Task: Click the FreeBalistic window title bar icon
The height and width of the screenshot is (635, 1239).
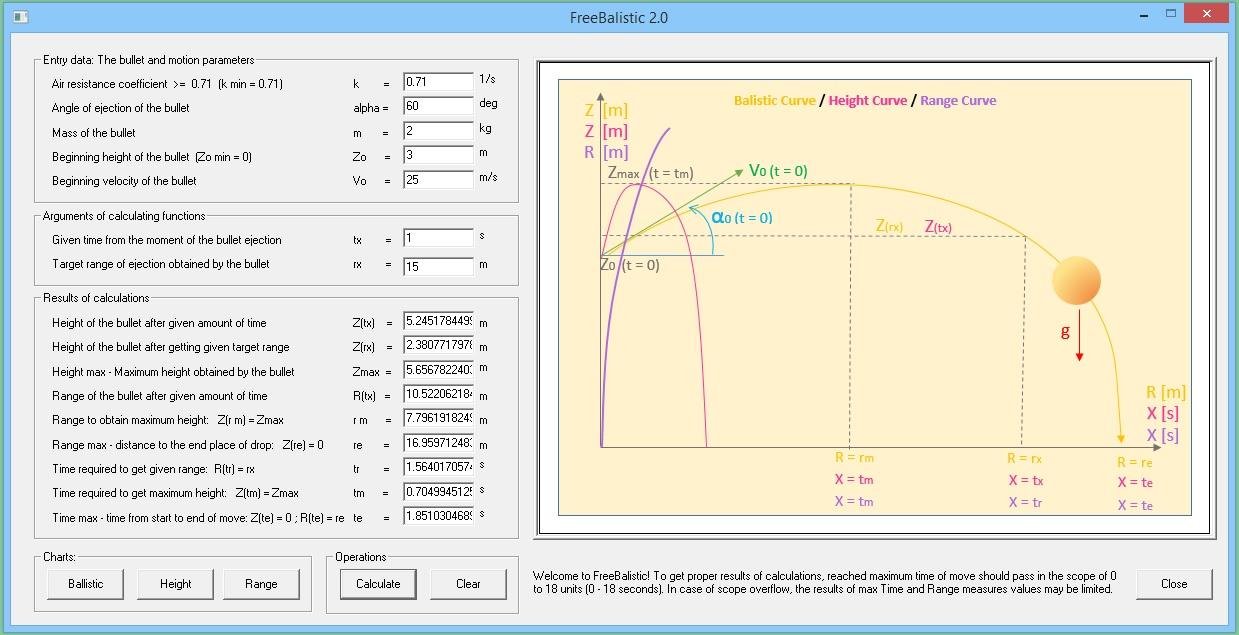Action: (22, 17)
